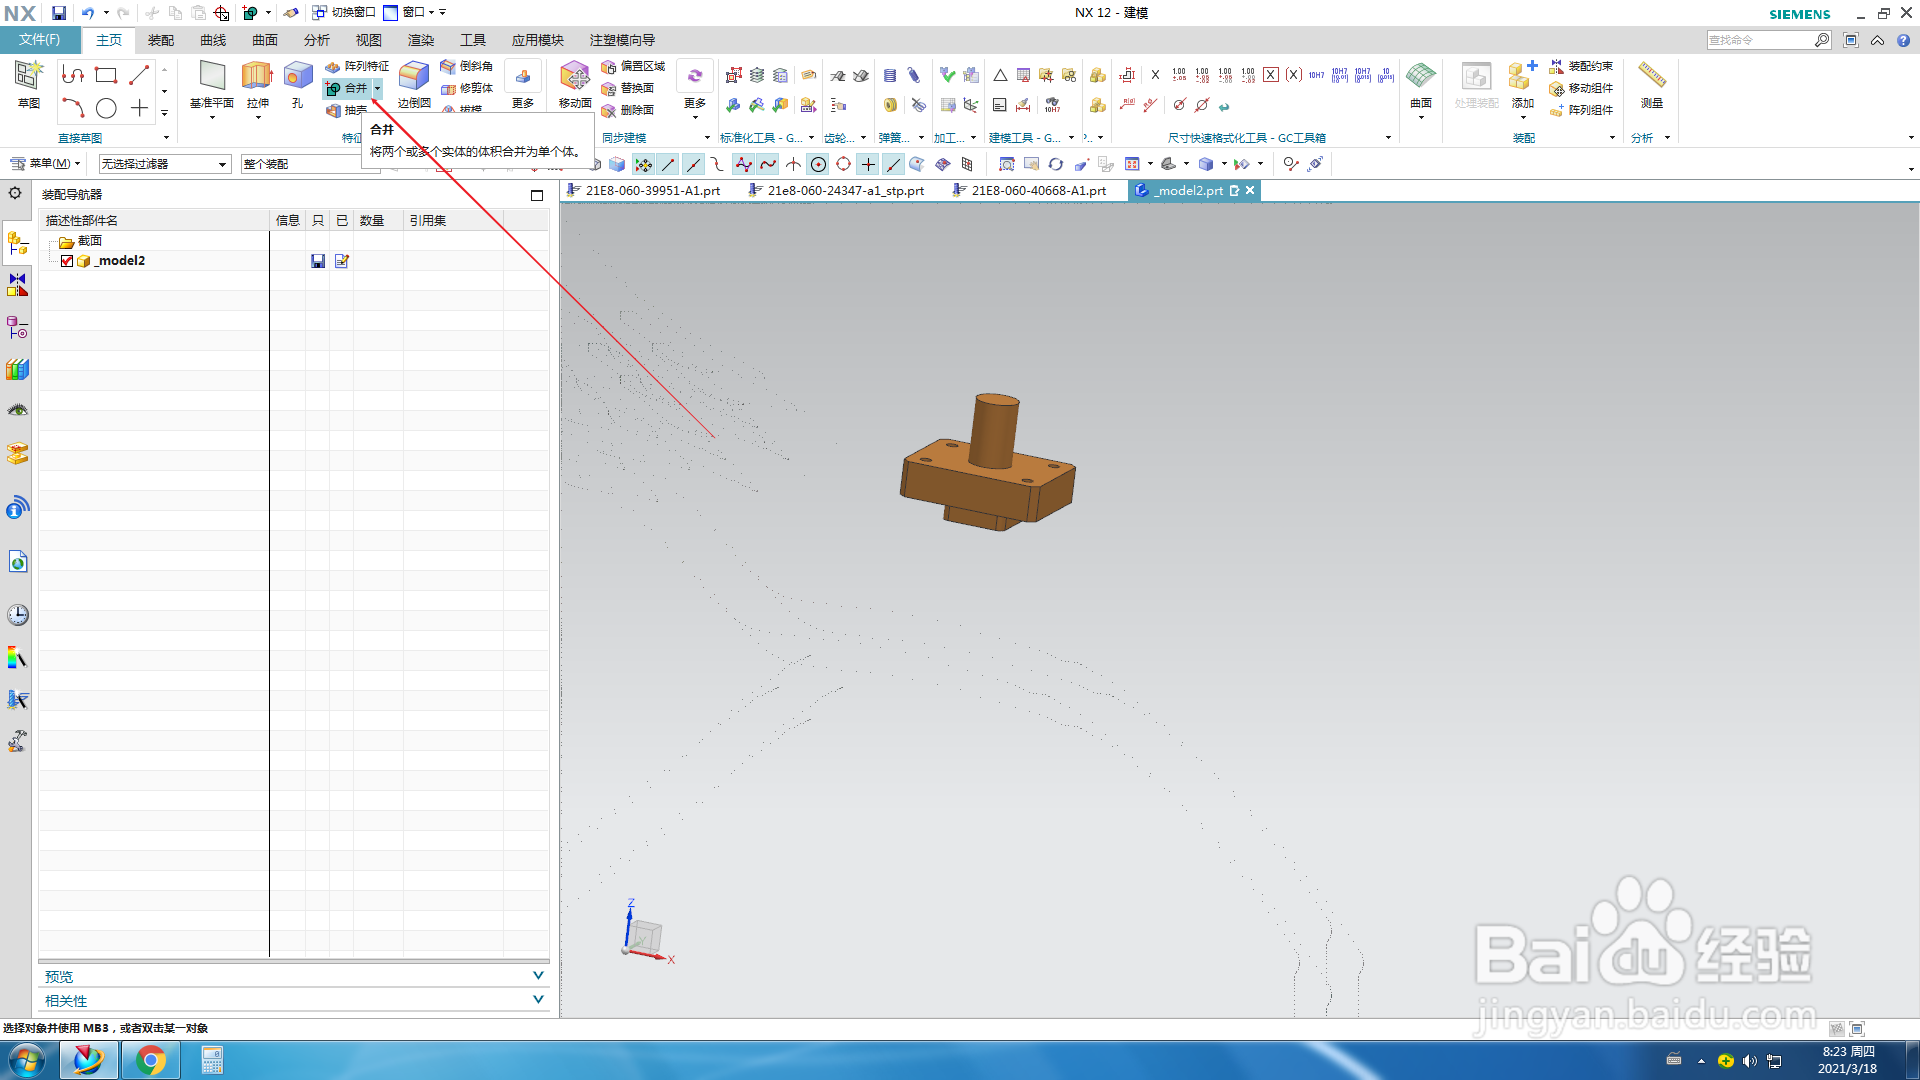Expand the 预览 preview panel
Image resolution: width=1920 pixels, height=1080 pixels.
pos(538,976)
